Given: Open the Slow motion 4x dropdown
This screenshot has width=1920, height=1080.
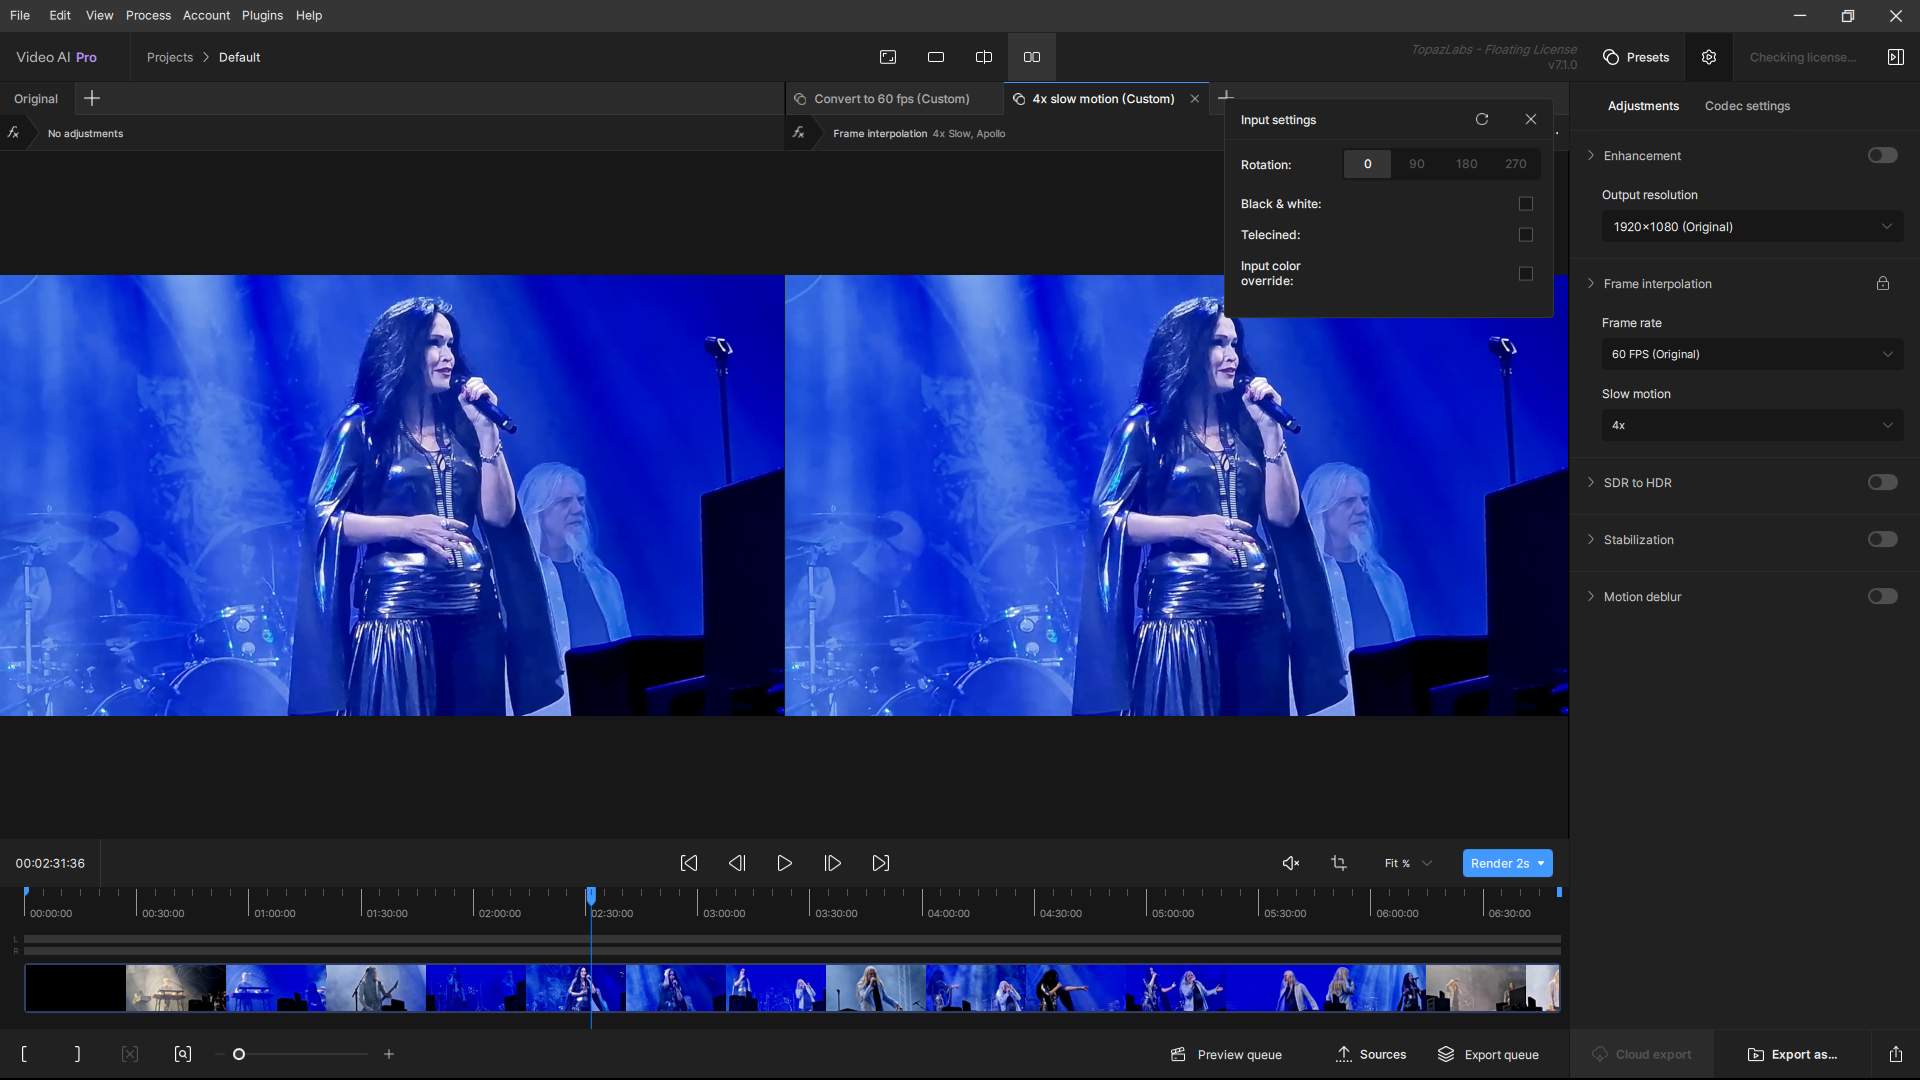Looking at the screenshot, I should coord(1752,425).
